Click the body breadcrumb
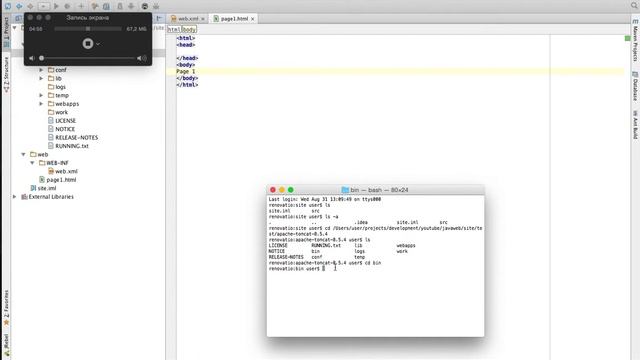The height and width of the screenshot is (360, 640). pos(189,29)
